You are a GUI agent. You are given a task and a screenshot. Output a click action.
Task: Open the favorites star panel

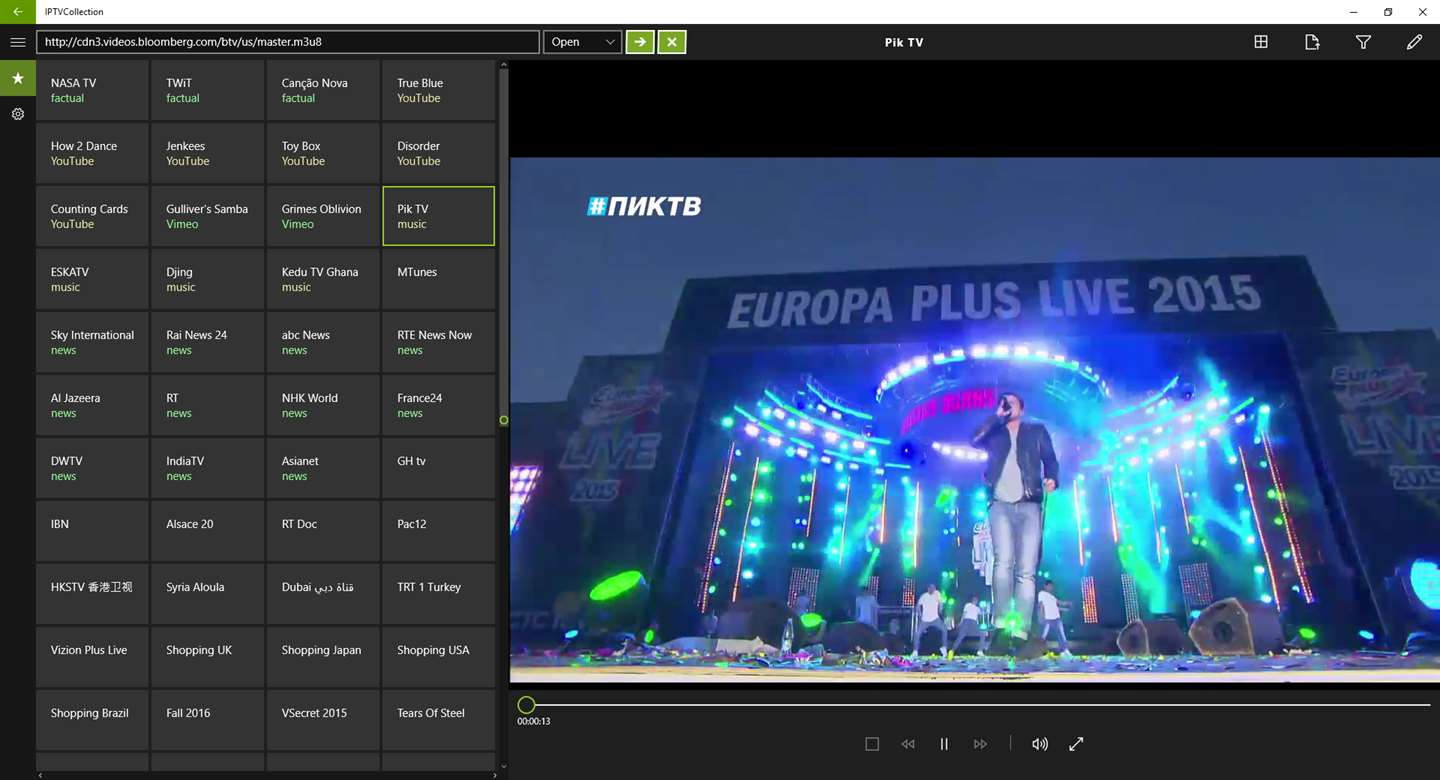[18, 78]
